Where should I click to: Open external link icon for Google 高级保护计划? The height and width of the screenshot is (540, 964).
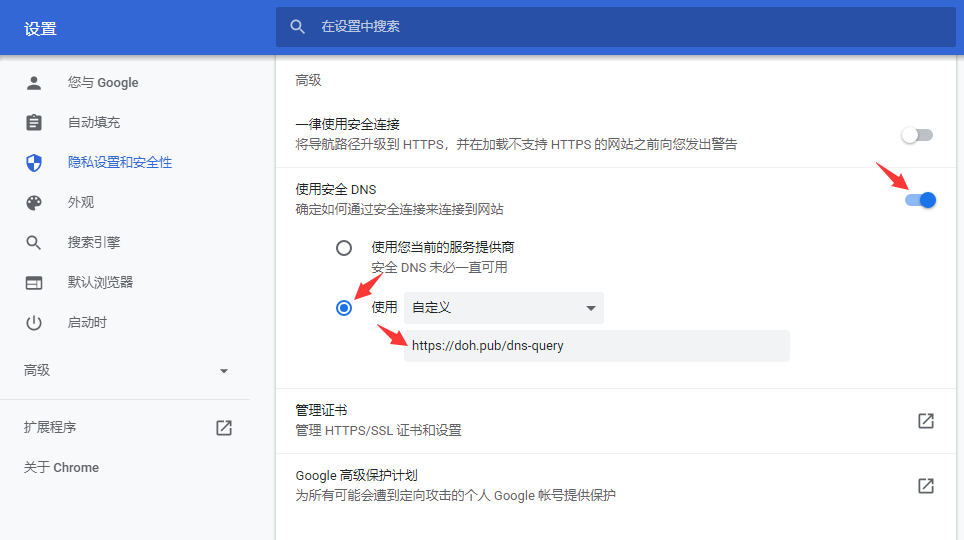926,486
